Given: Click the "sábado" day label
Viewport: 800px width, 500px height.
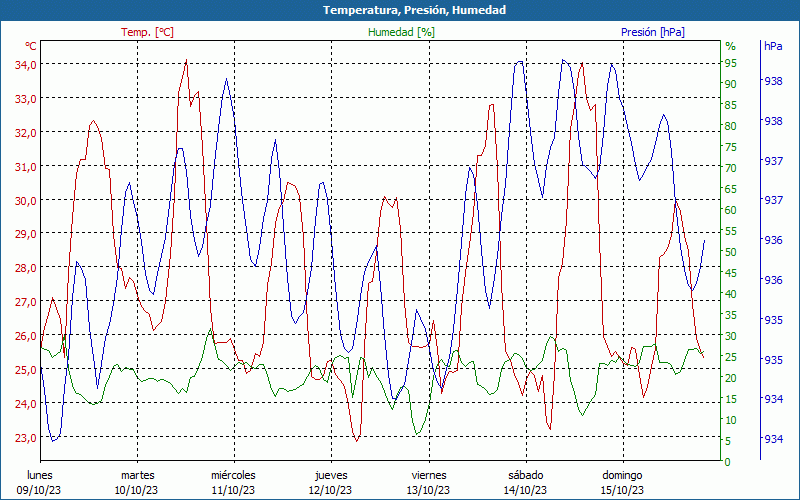Looking at the screenshot, I should (526, 475).
